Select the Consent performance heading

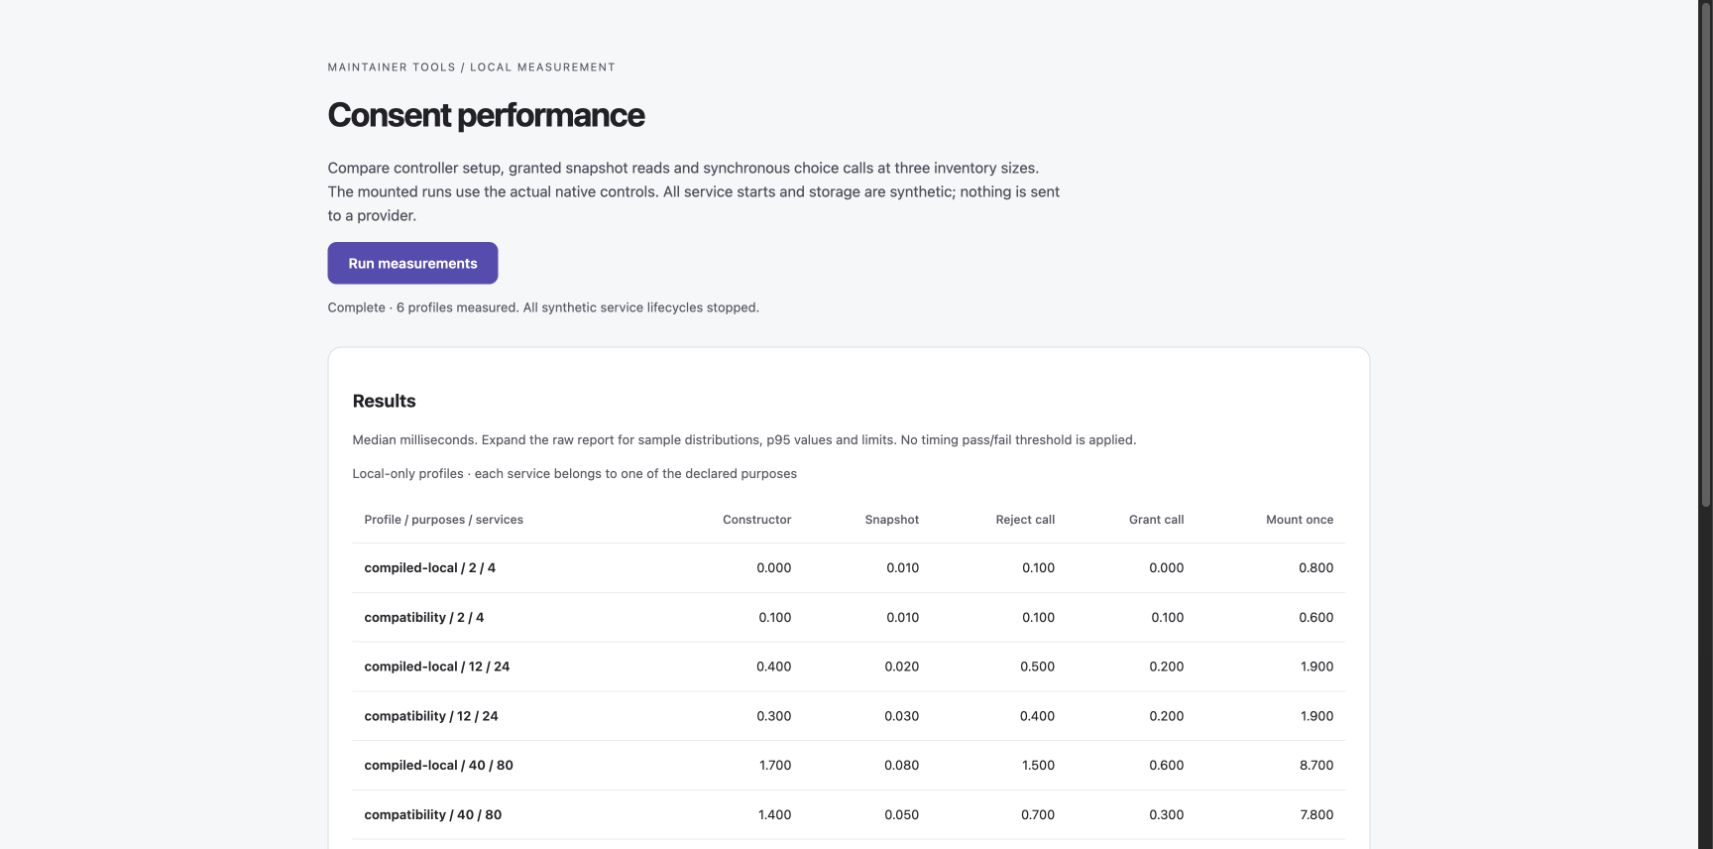coord(486,115)
